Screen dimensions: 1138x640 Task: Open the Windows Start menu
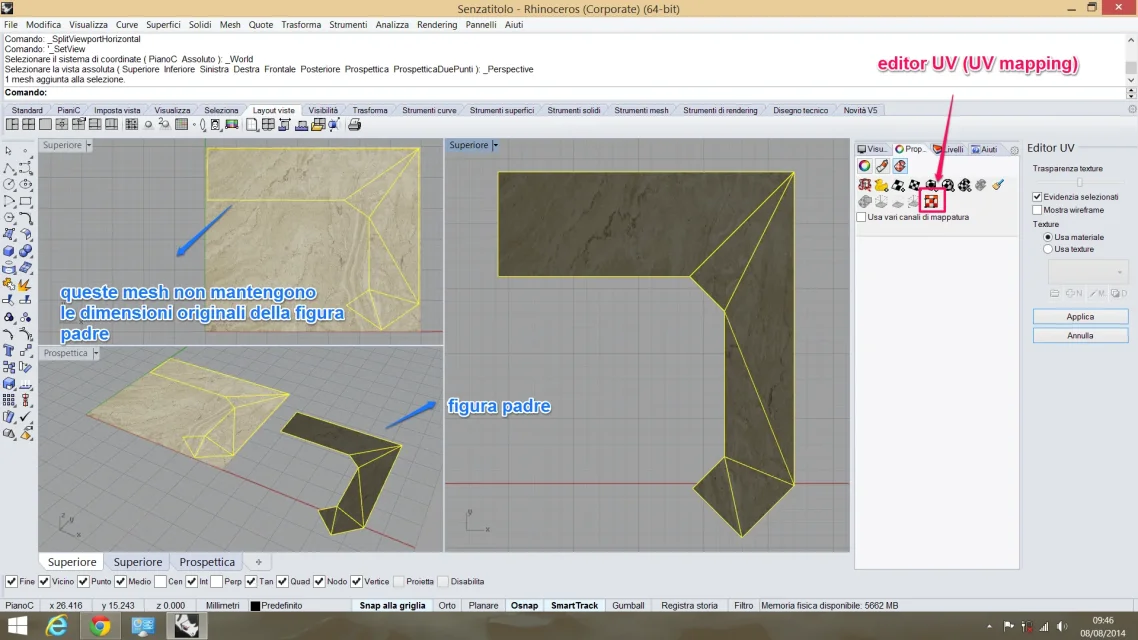click(x=17, y=625)
